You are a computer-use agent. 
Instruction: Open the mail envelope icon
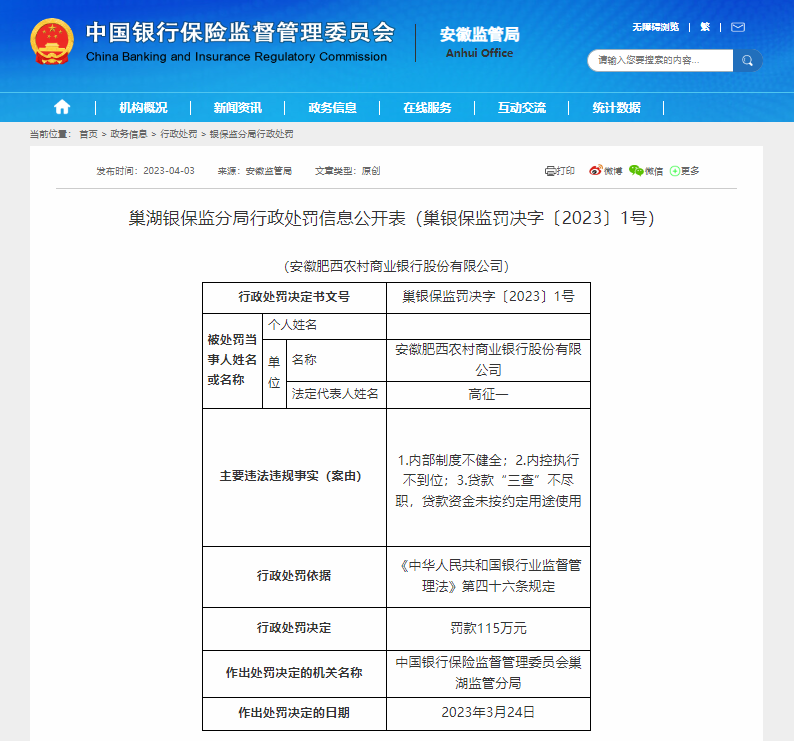click(738, 27)
